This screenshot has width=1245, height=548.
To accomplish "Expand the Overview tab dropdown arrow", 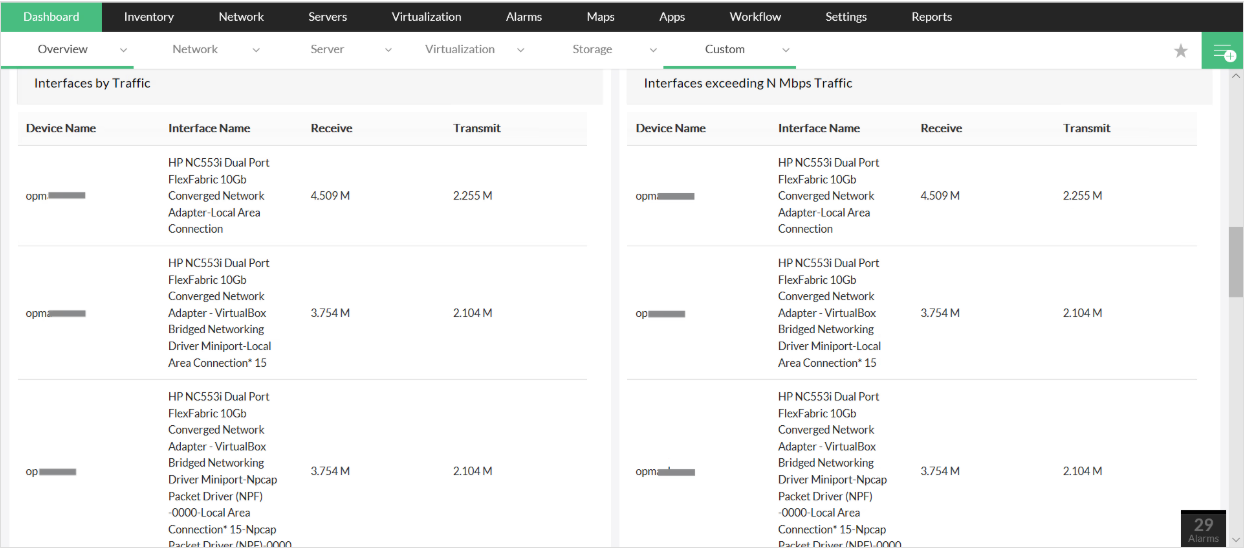I will click(124, 50).
